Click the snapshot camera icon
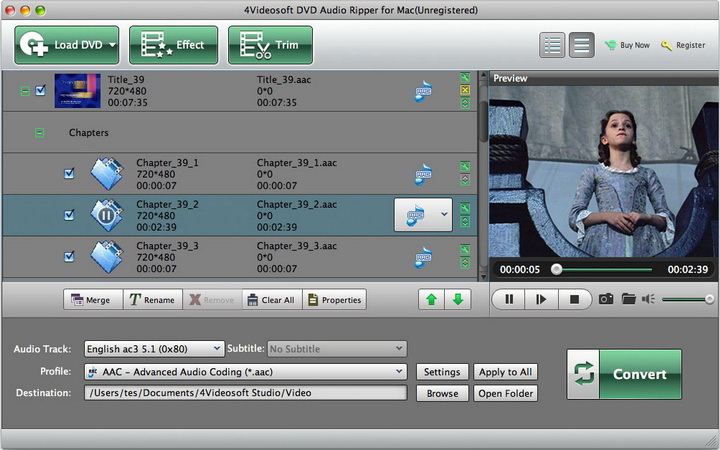The width and height of the screenshot is (720, 450). point(606,298)
